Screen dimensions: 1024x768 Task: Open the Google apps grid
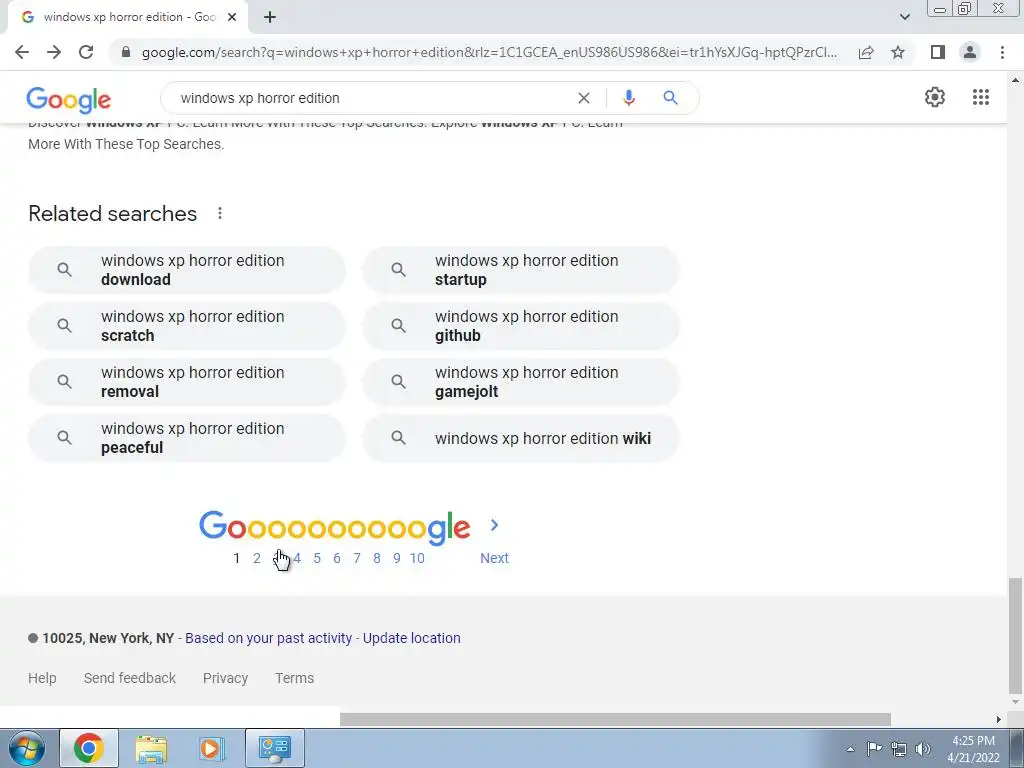(x=980, y=97)
